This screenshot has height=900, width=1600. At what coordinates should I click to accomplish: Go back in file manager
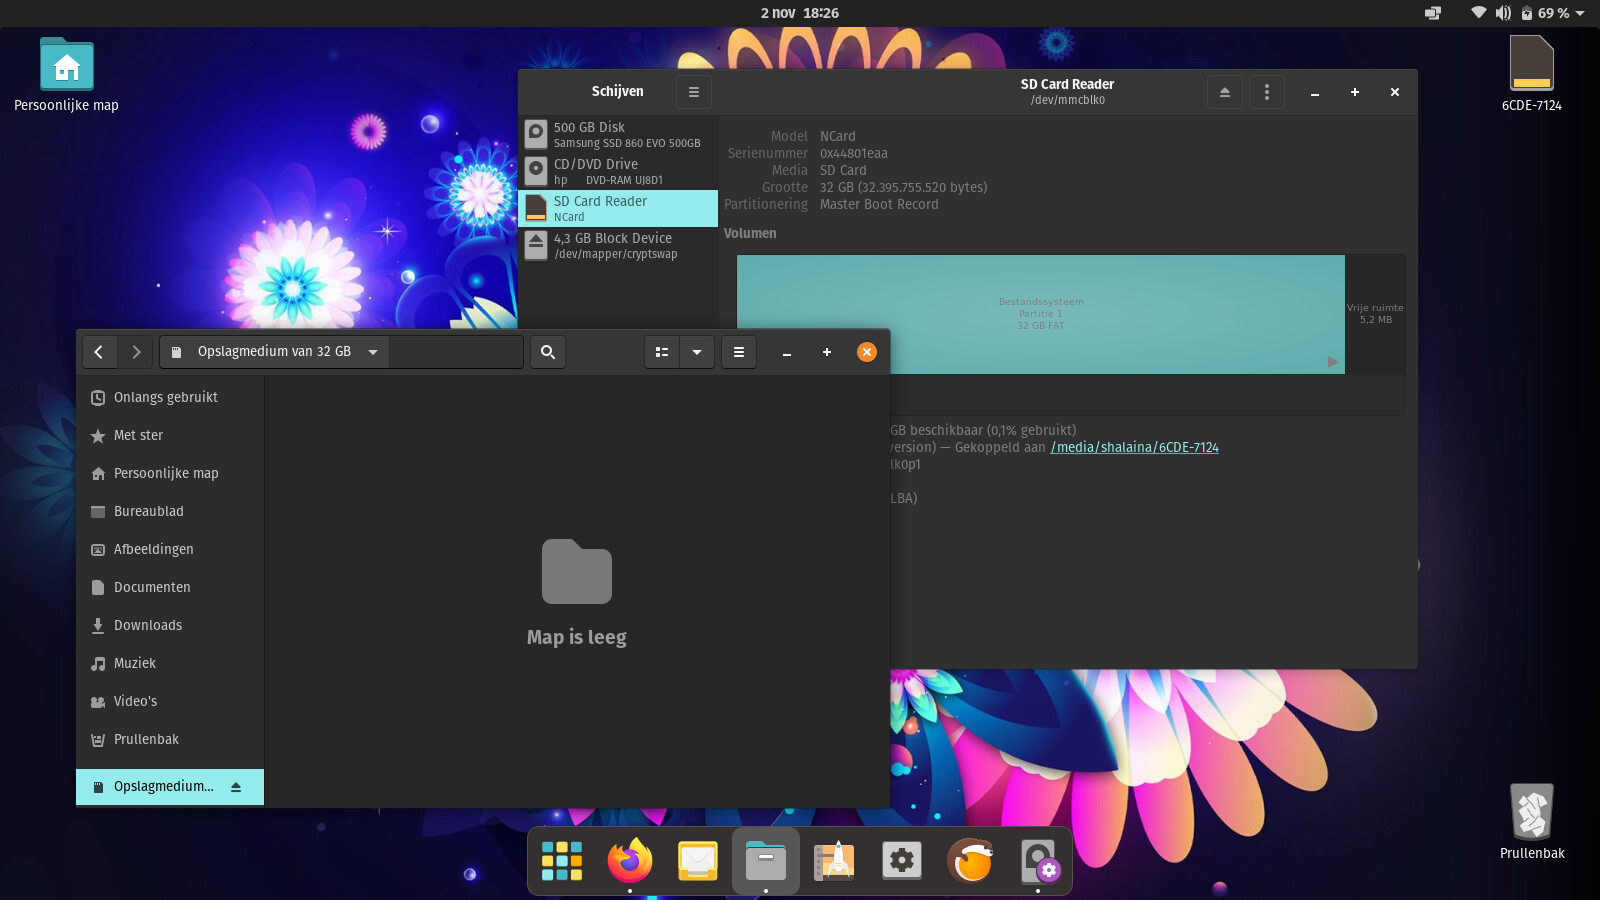98,352
